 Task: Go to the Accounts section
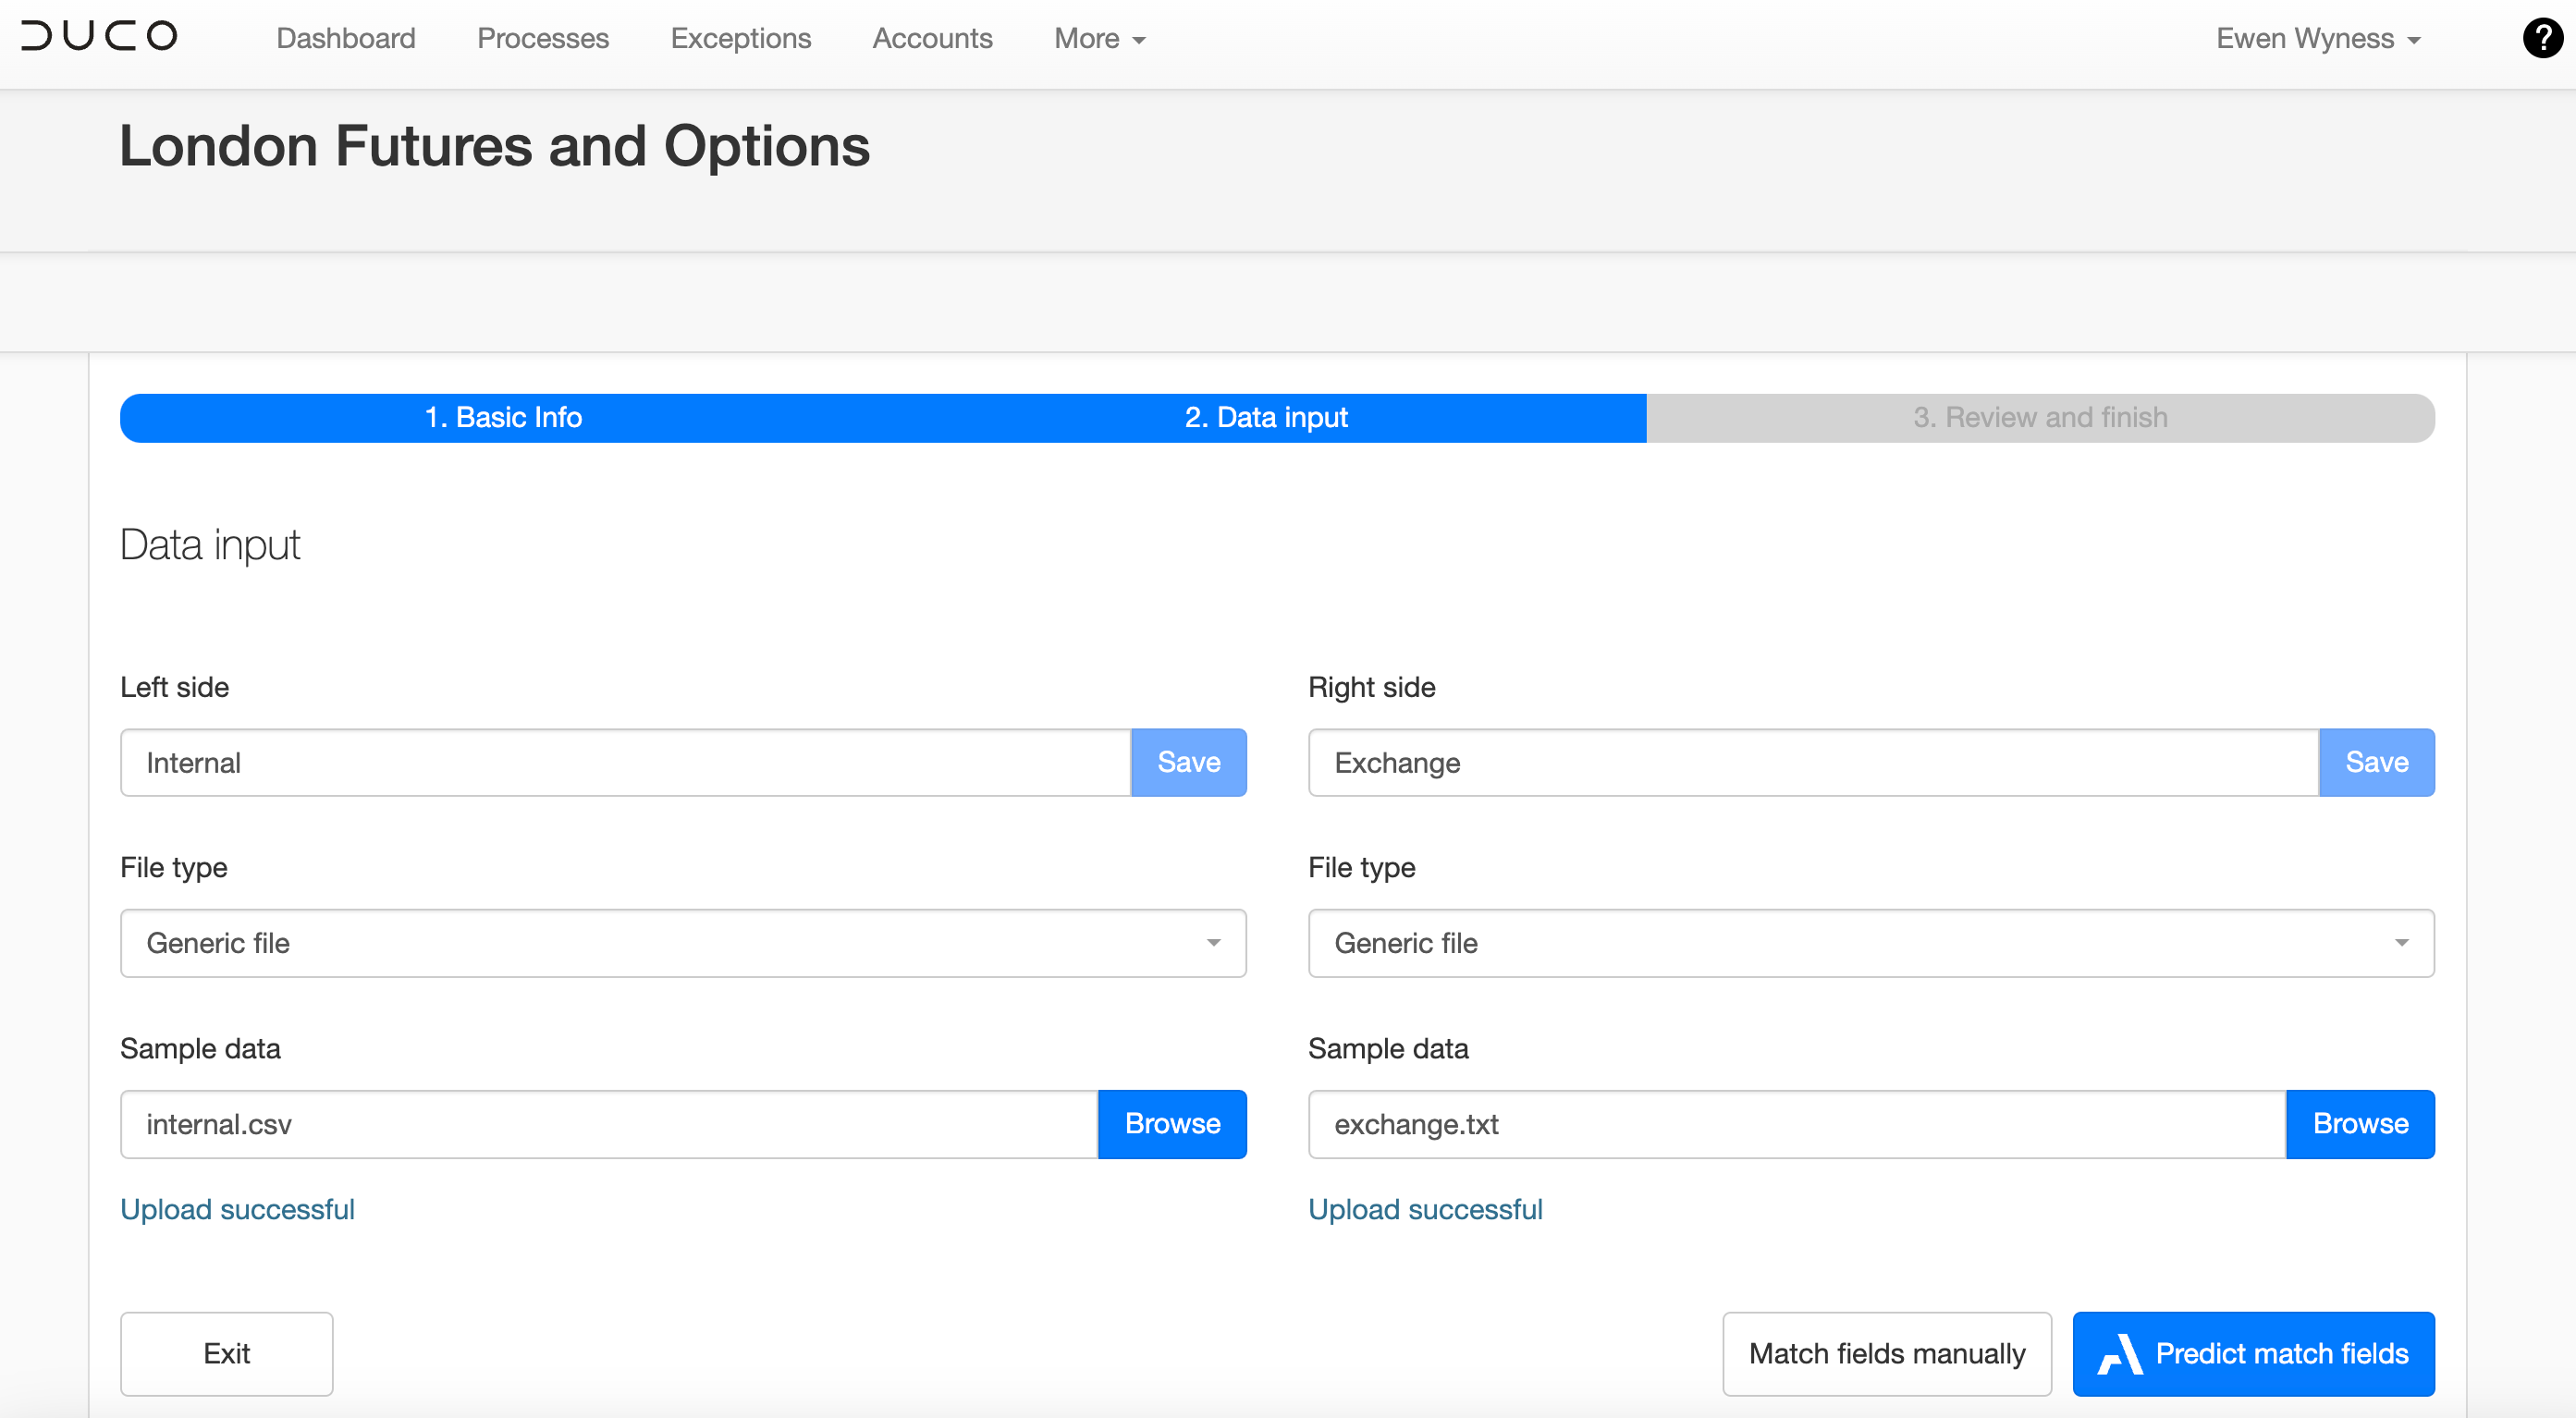click(932, 39)
